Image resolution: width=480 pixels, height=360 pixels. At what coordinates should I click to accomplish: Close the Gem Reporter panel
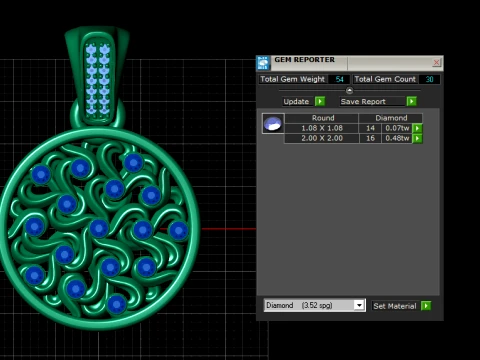point(436,63)
